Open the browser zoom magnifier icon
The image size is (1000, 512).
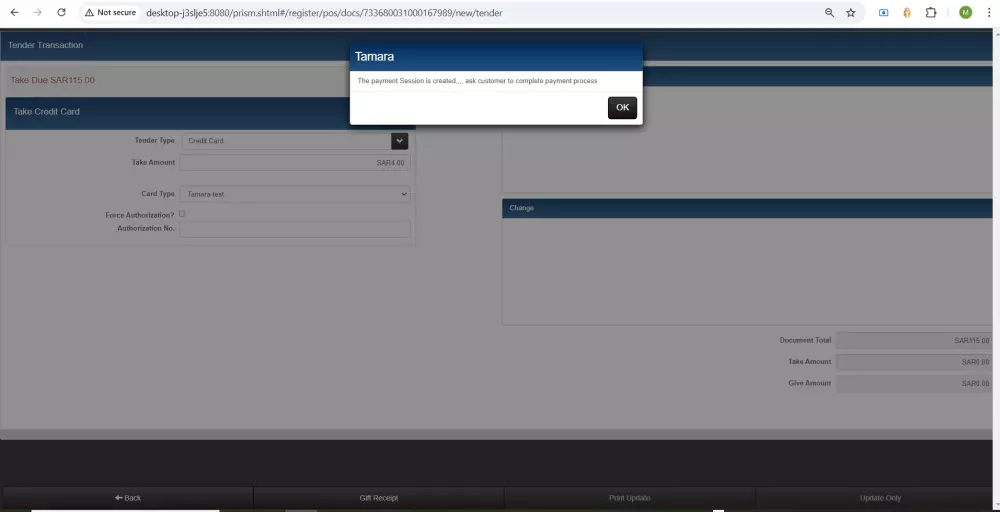pyautogui.click(x=829, y=13)
